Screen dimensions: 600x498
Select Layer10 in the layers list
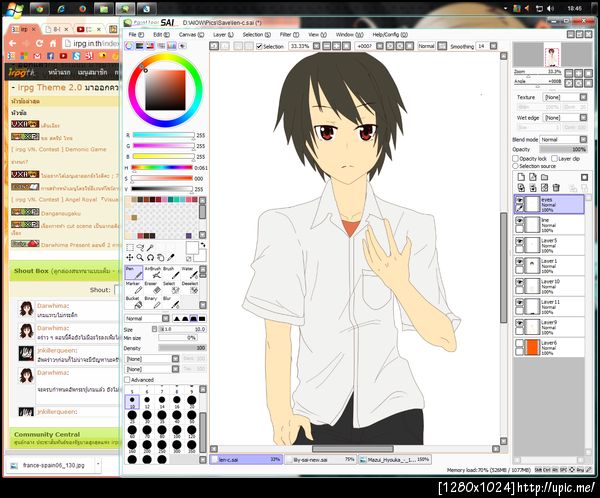click(549, 286)
